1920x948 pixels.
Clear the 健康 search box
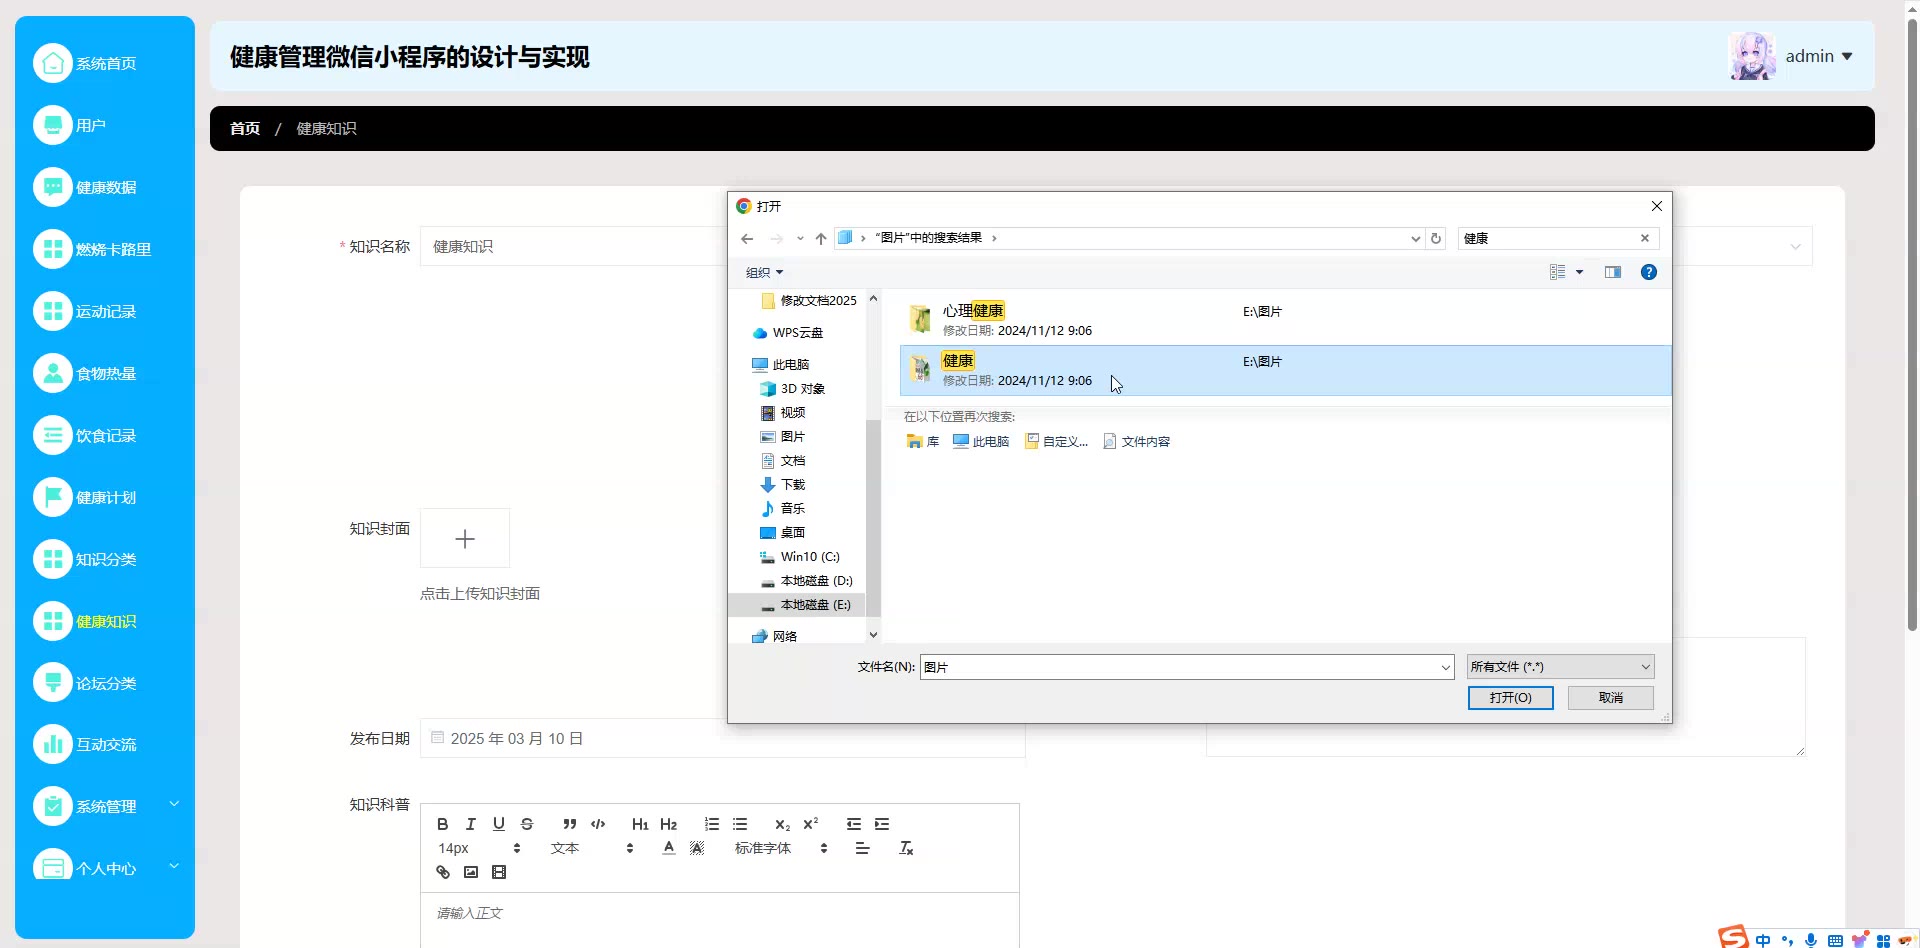1644,238
